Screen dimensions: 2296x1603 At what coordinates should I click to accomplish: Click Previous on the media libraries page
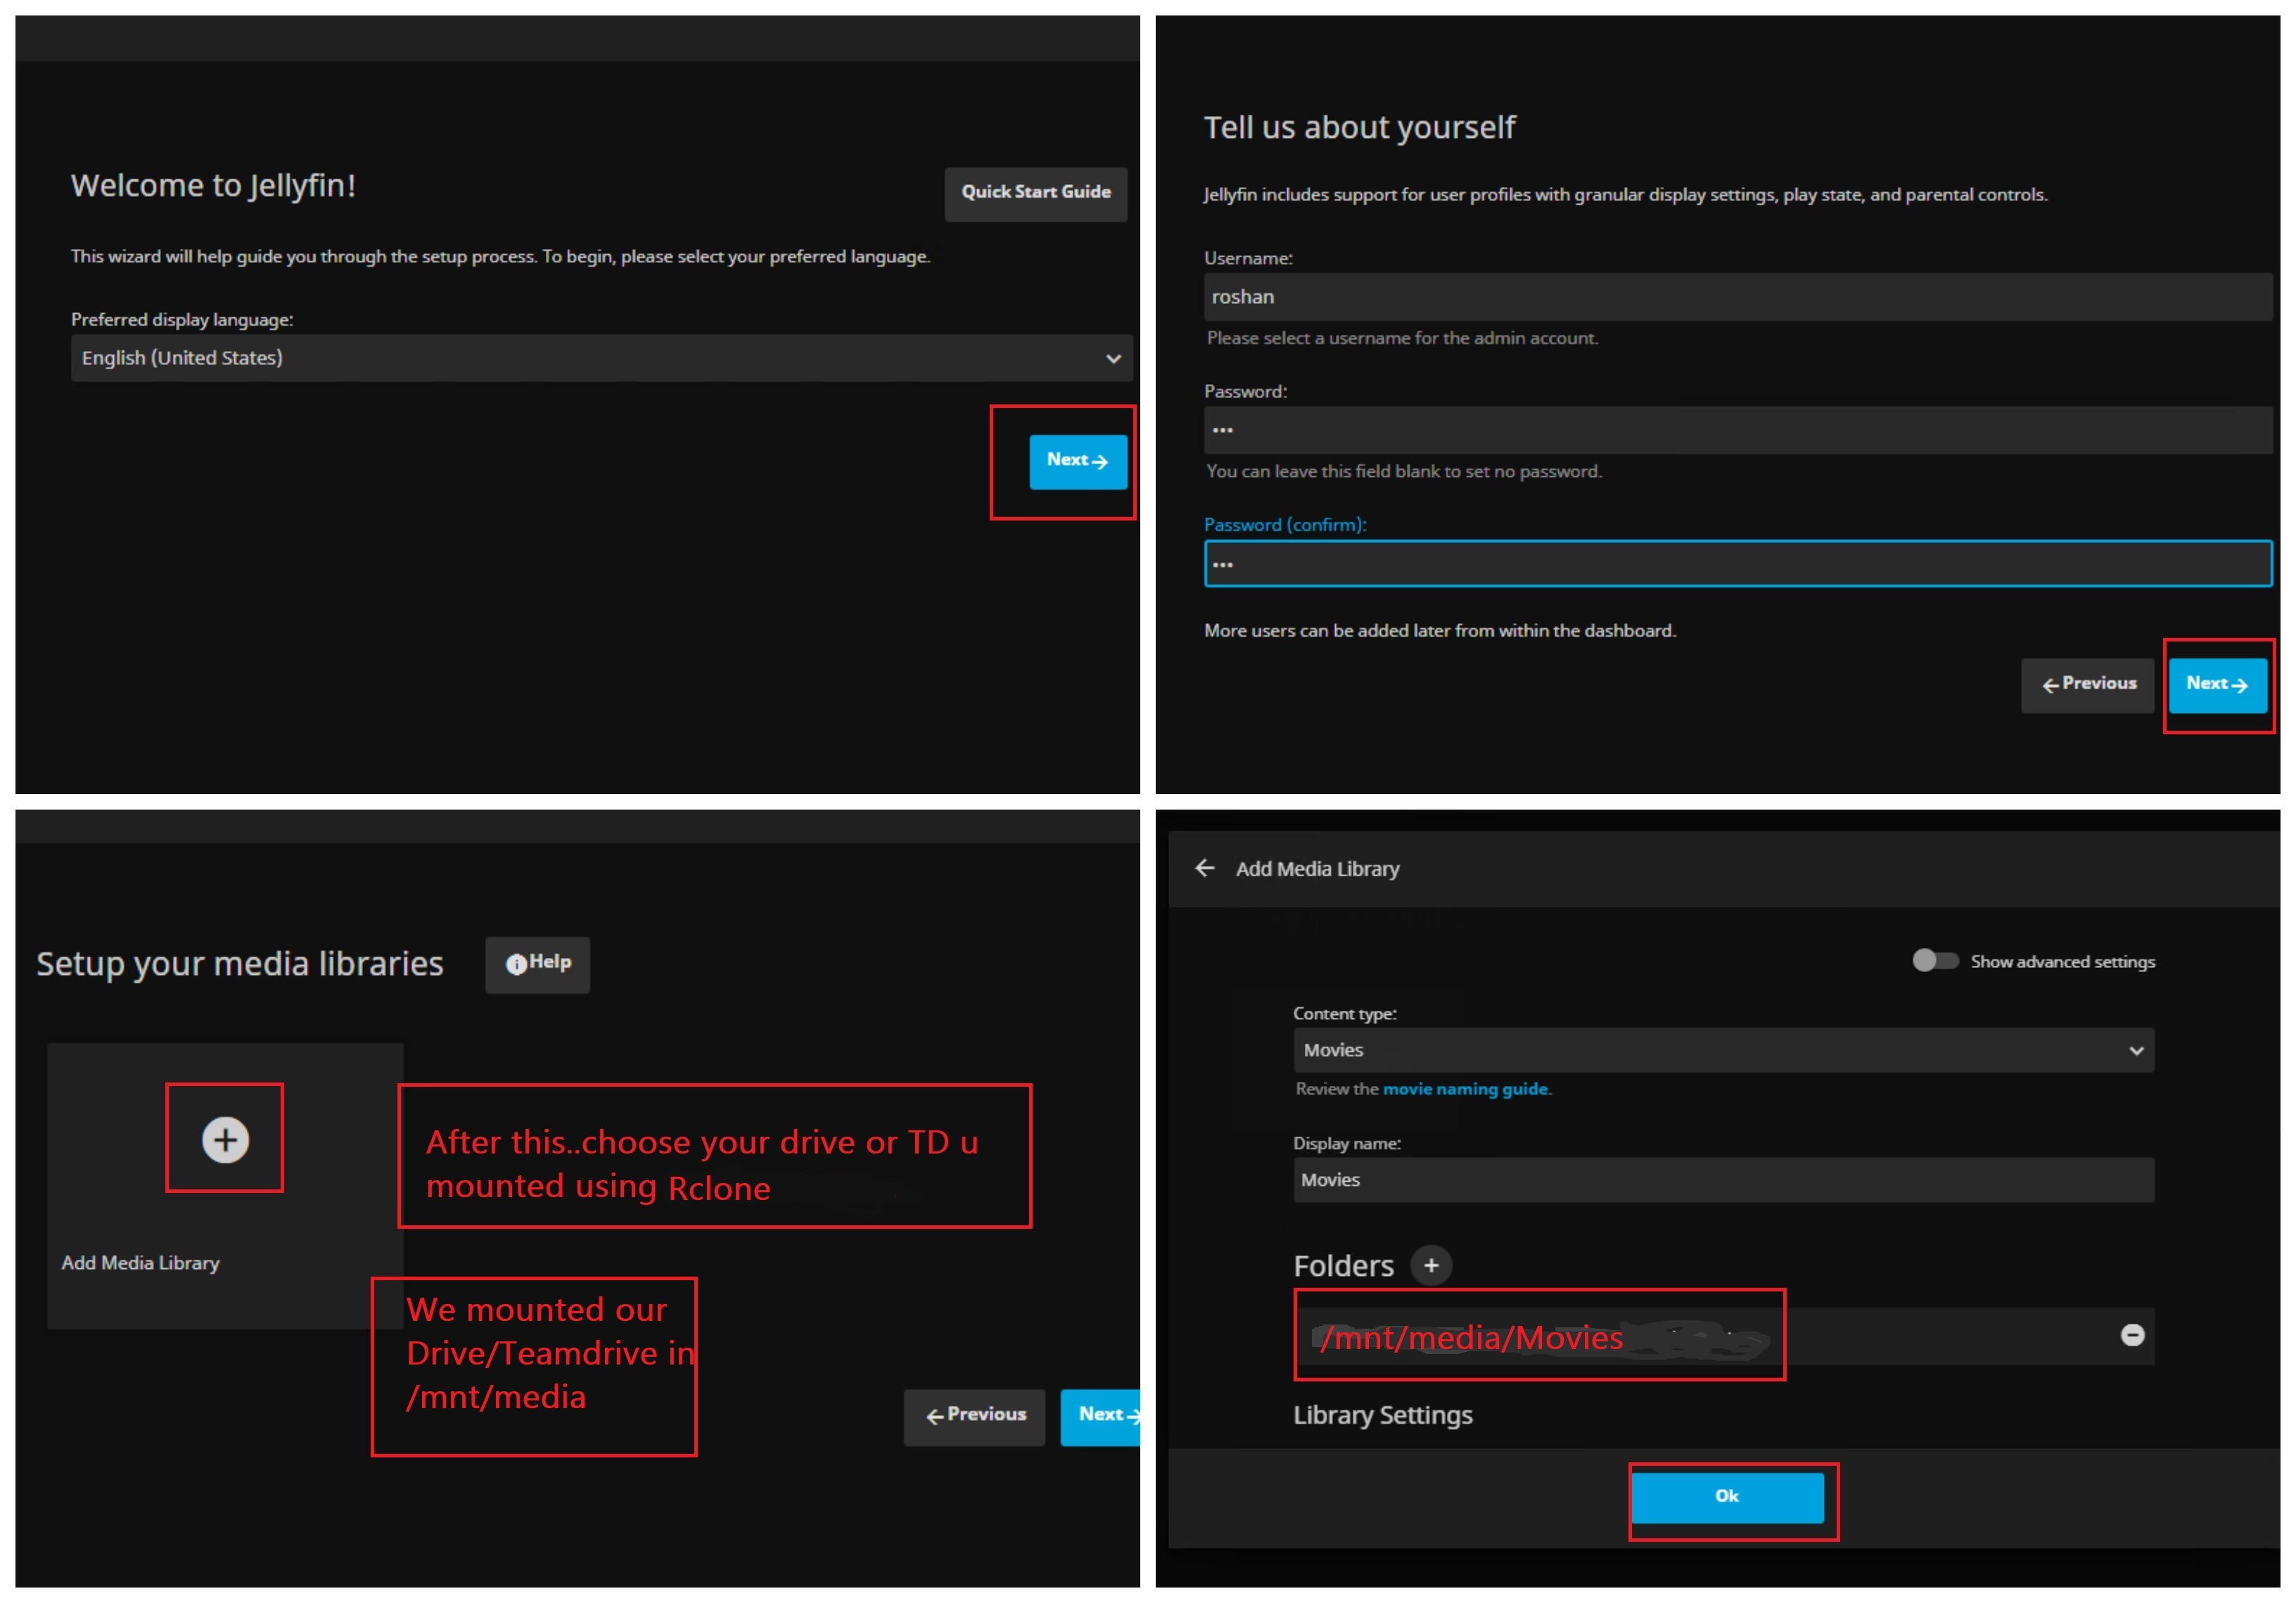974,1416
